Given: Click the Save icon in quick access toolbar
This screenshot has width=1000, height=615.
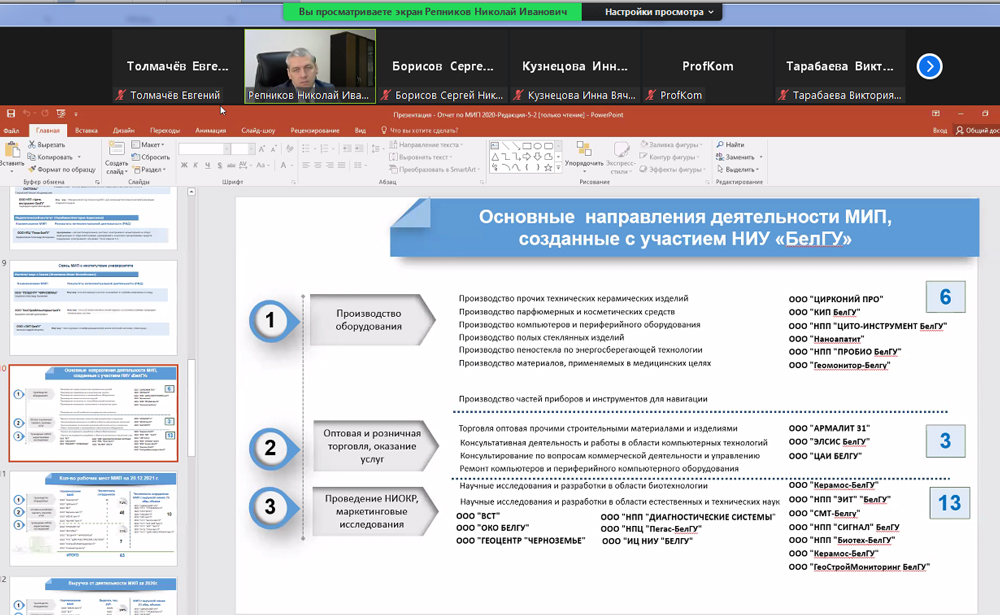Looking at the screenshot, I should tap(10, 114).
